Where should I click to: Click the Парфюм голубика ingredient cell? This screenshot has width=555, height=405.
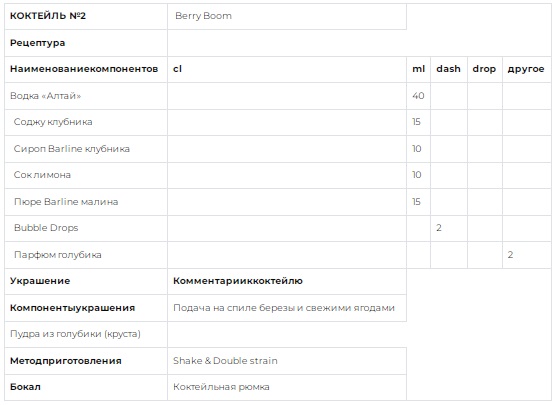tap(86, 255)
